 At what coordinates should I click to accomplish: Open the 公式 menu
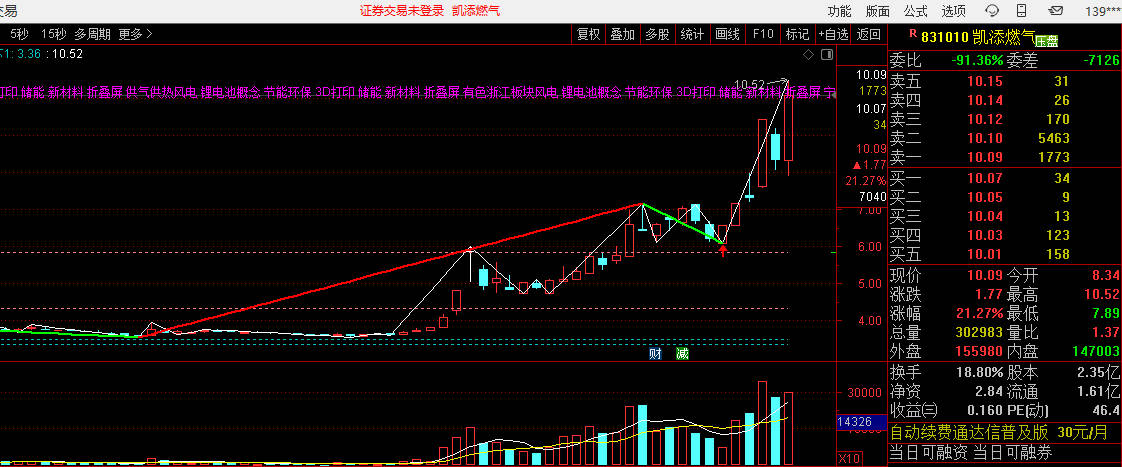915,11
